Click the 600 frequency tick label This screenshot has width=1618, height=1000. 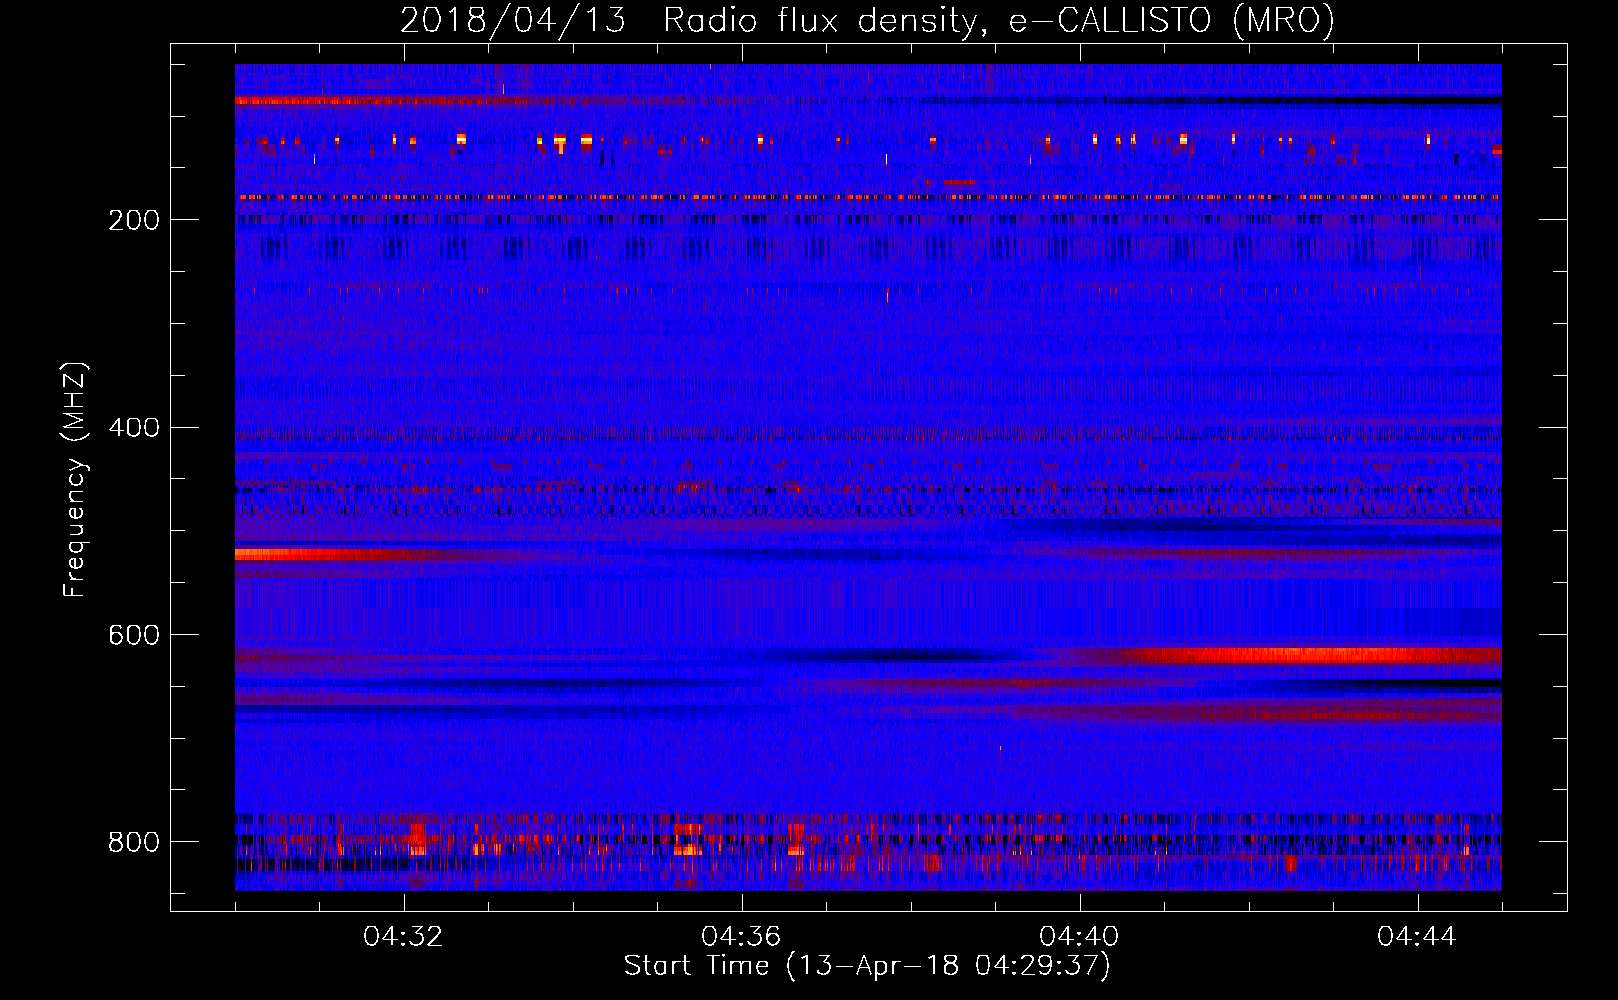[134, 635]
